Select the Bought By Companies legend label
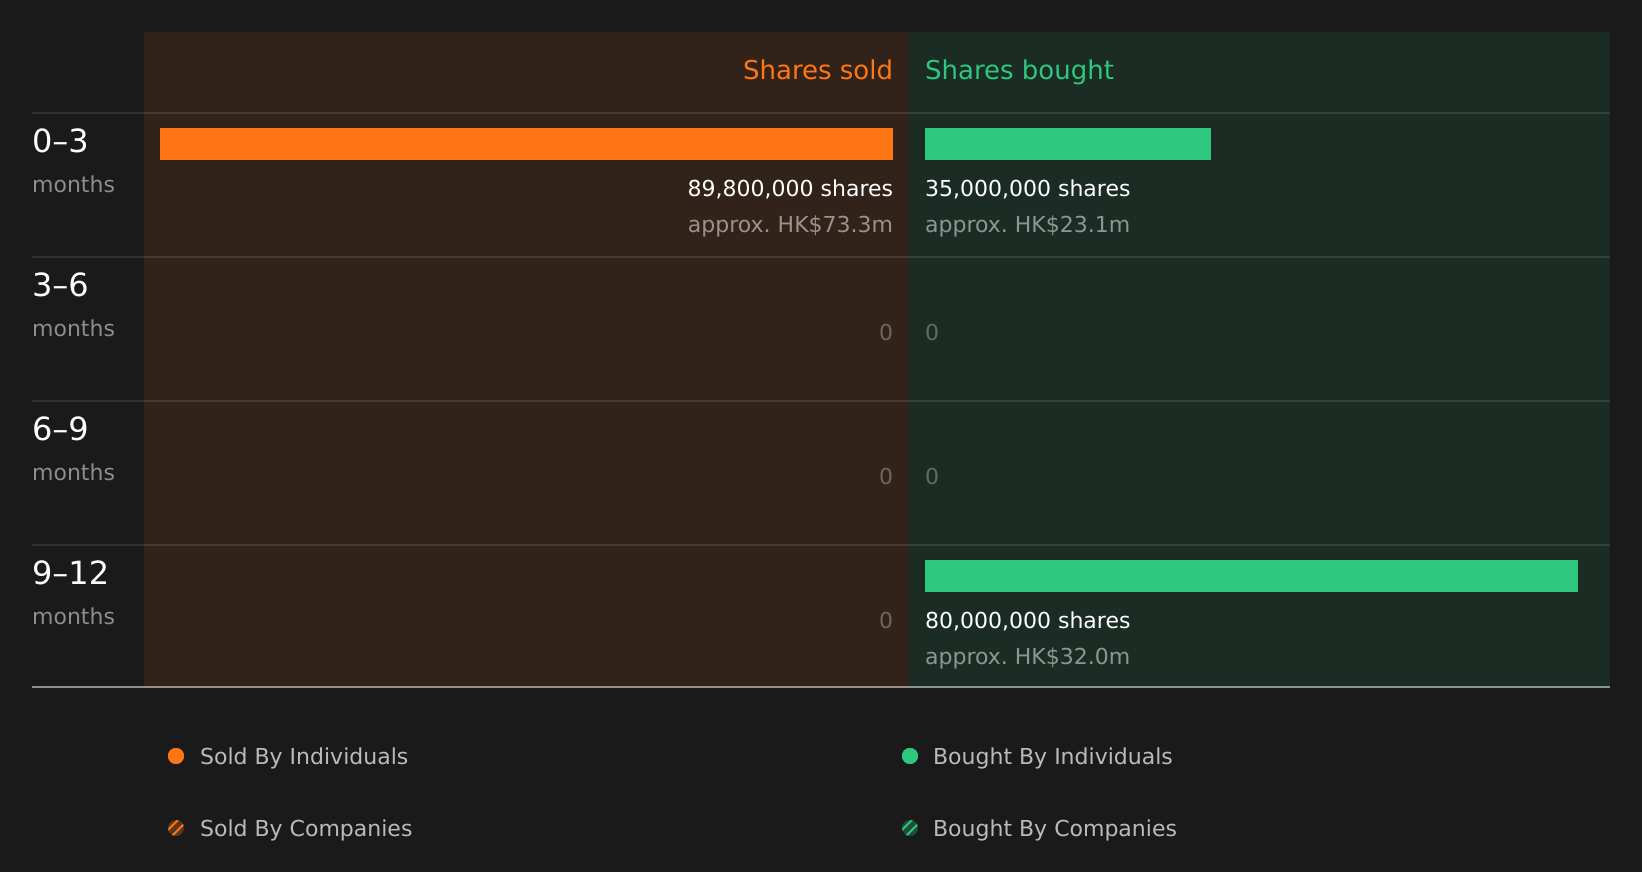The height and width of the screenshot is (872, 1642). point(1054,829)
